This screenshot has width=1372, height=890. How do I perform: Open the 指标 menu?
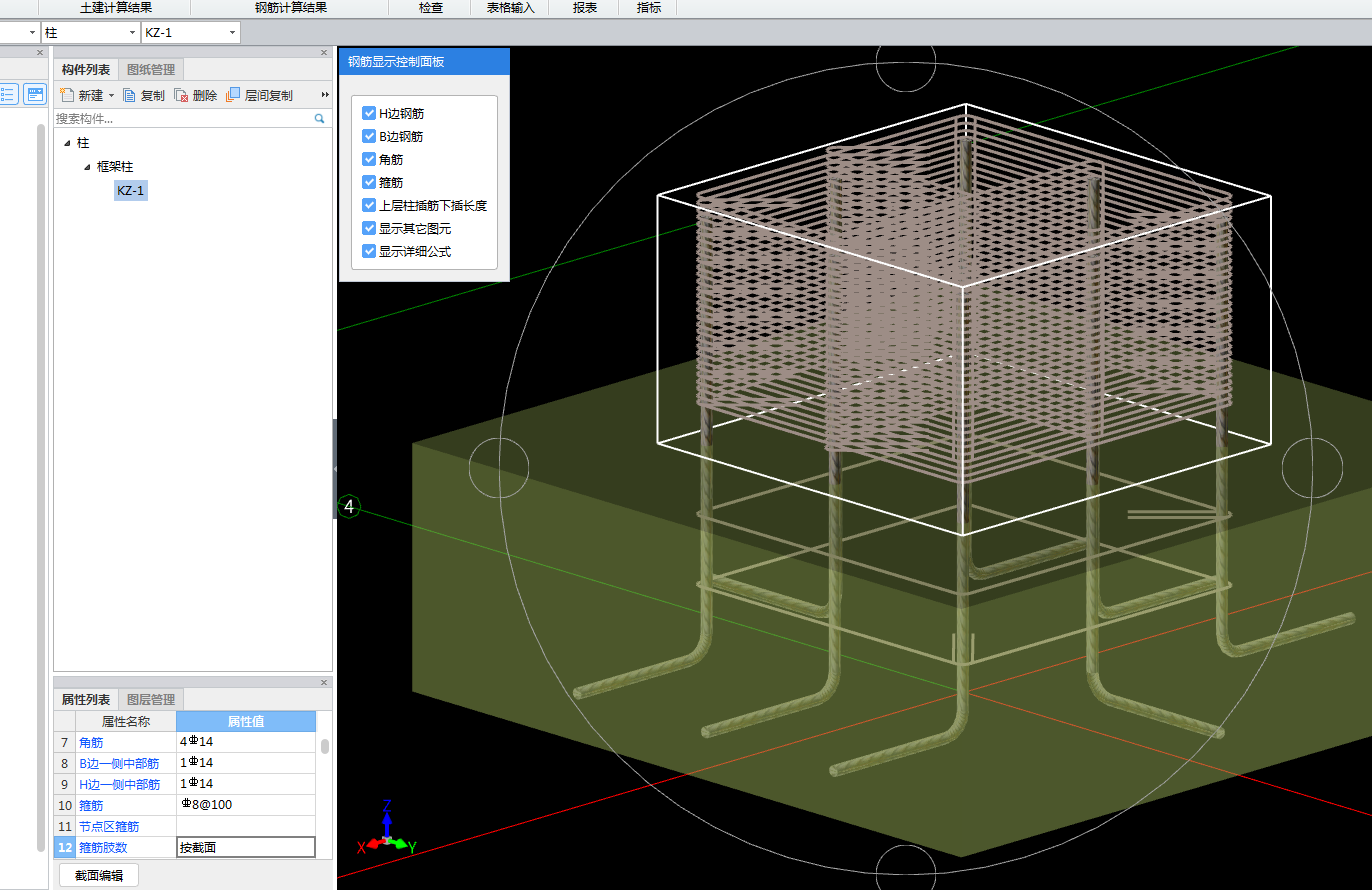click(648, 8)
